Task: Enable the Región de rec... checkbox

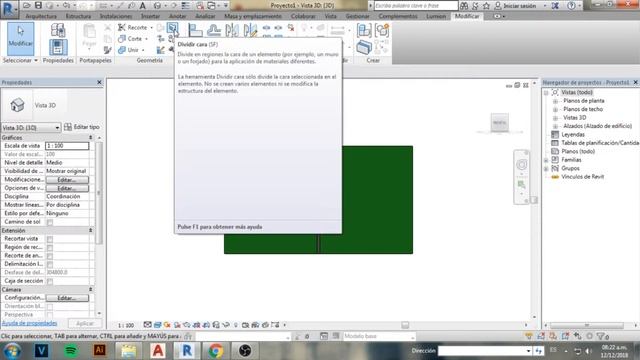Action: [50, 247]
